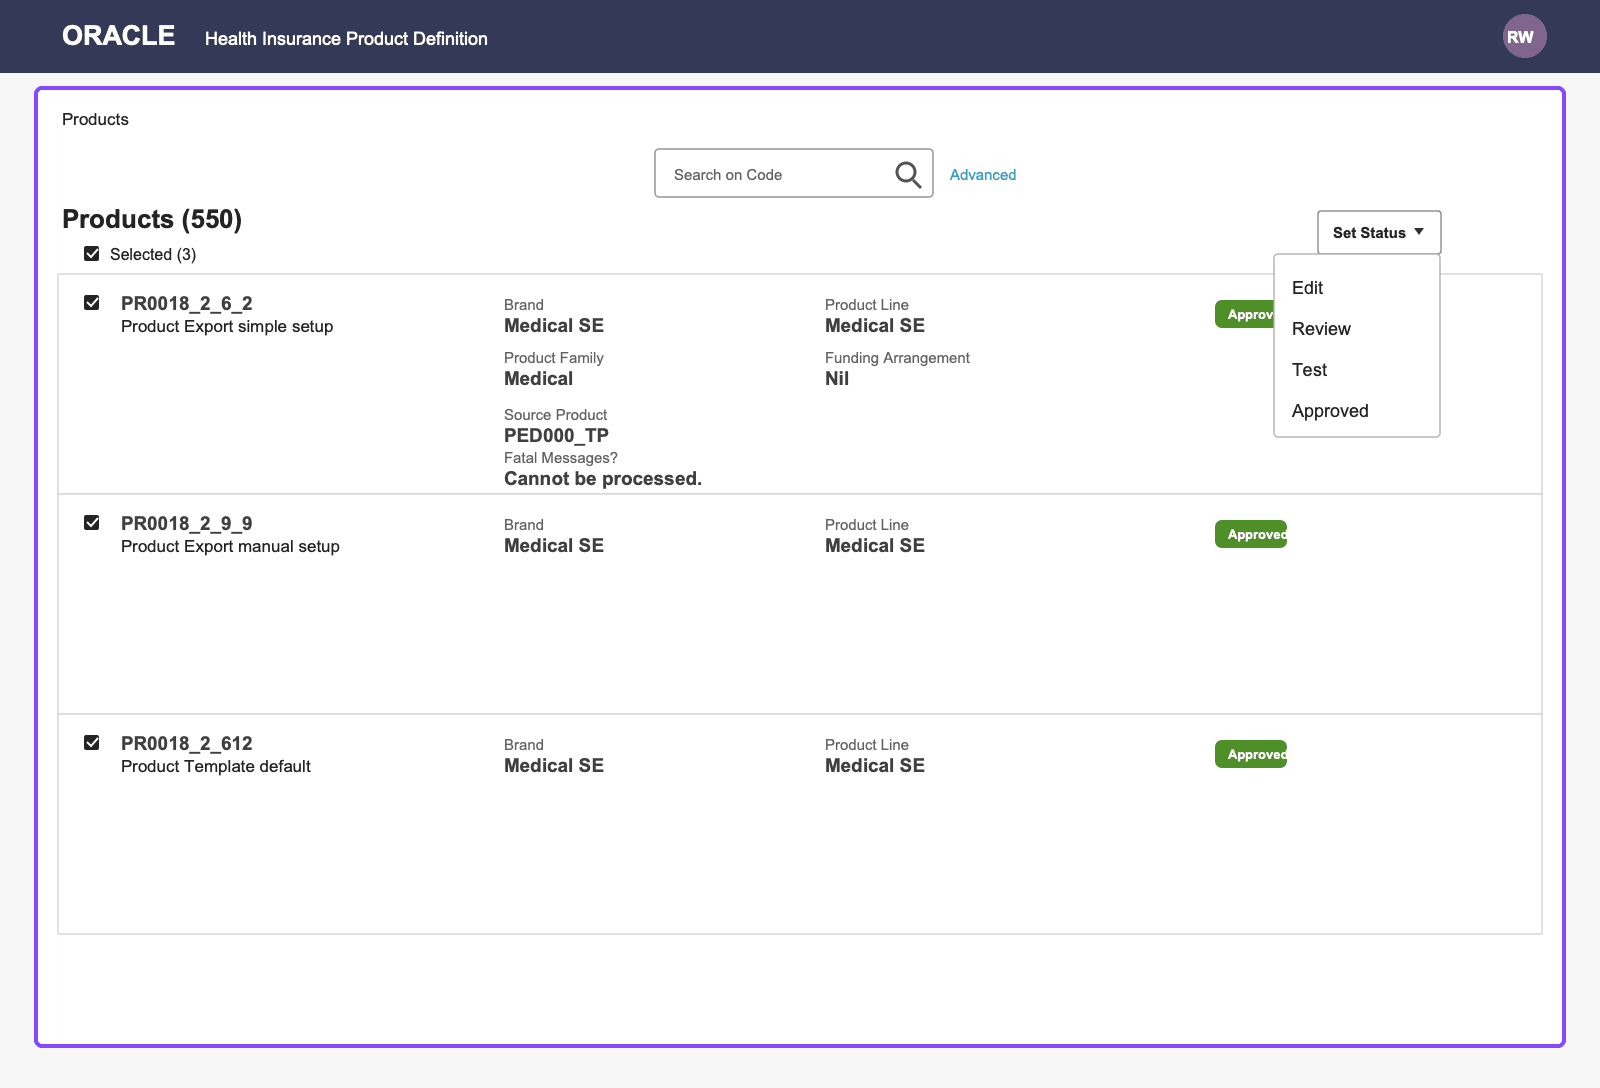The width and height of the screenshot is (1600, 1088).
Task: Open the RW user avatar menu
Action: 1524,37
